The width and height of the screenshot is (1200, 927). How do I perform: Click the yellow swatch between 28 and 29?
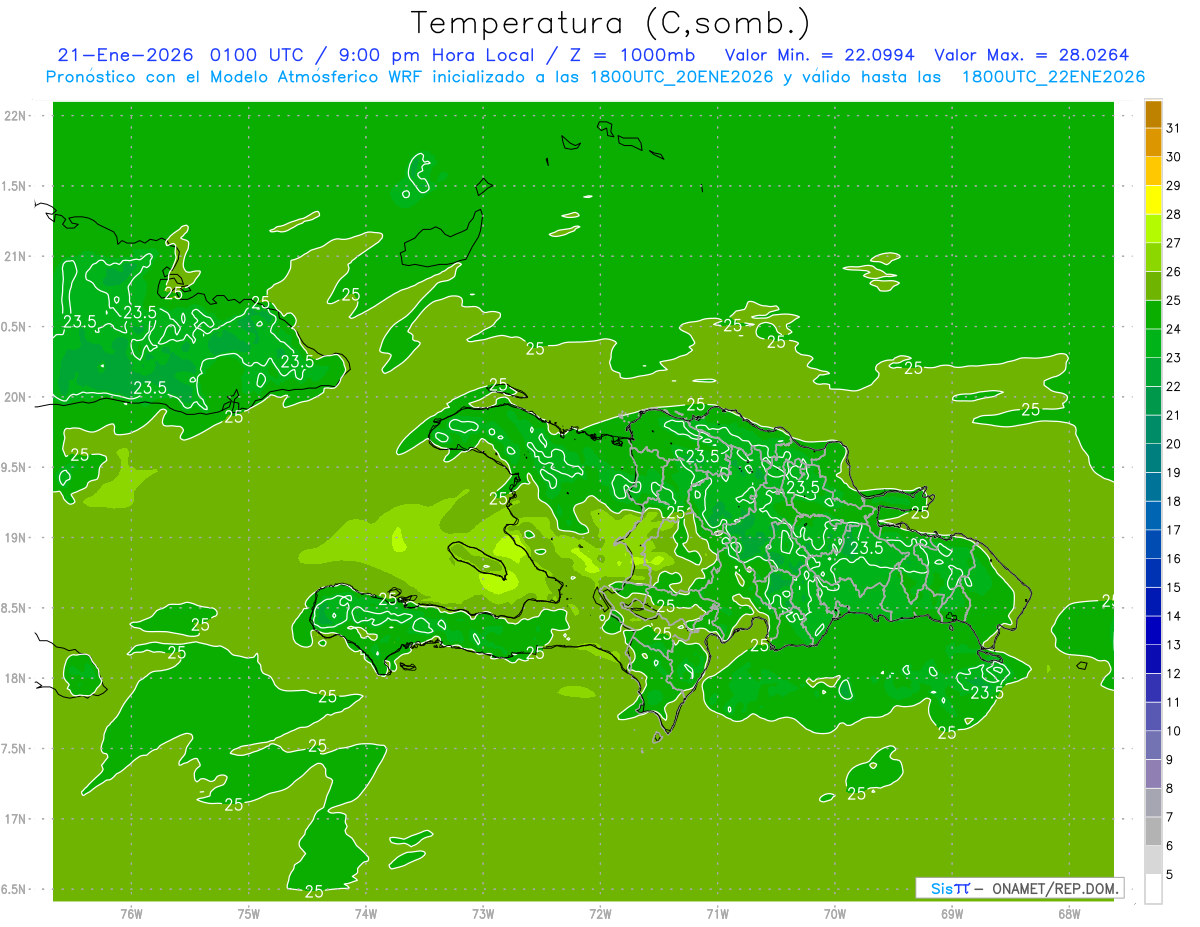click(1153, 200)
